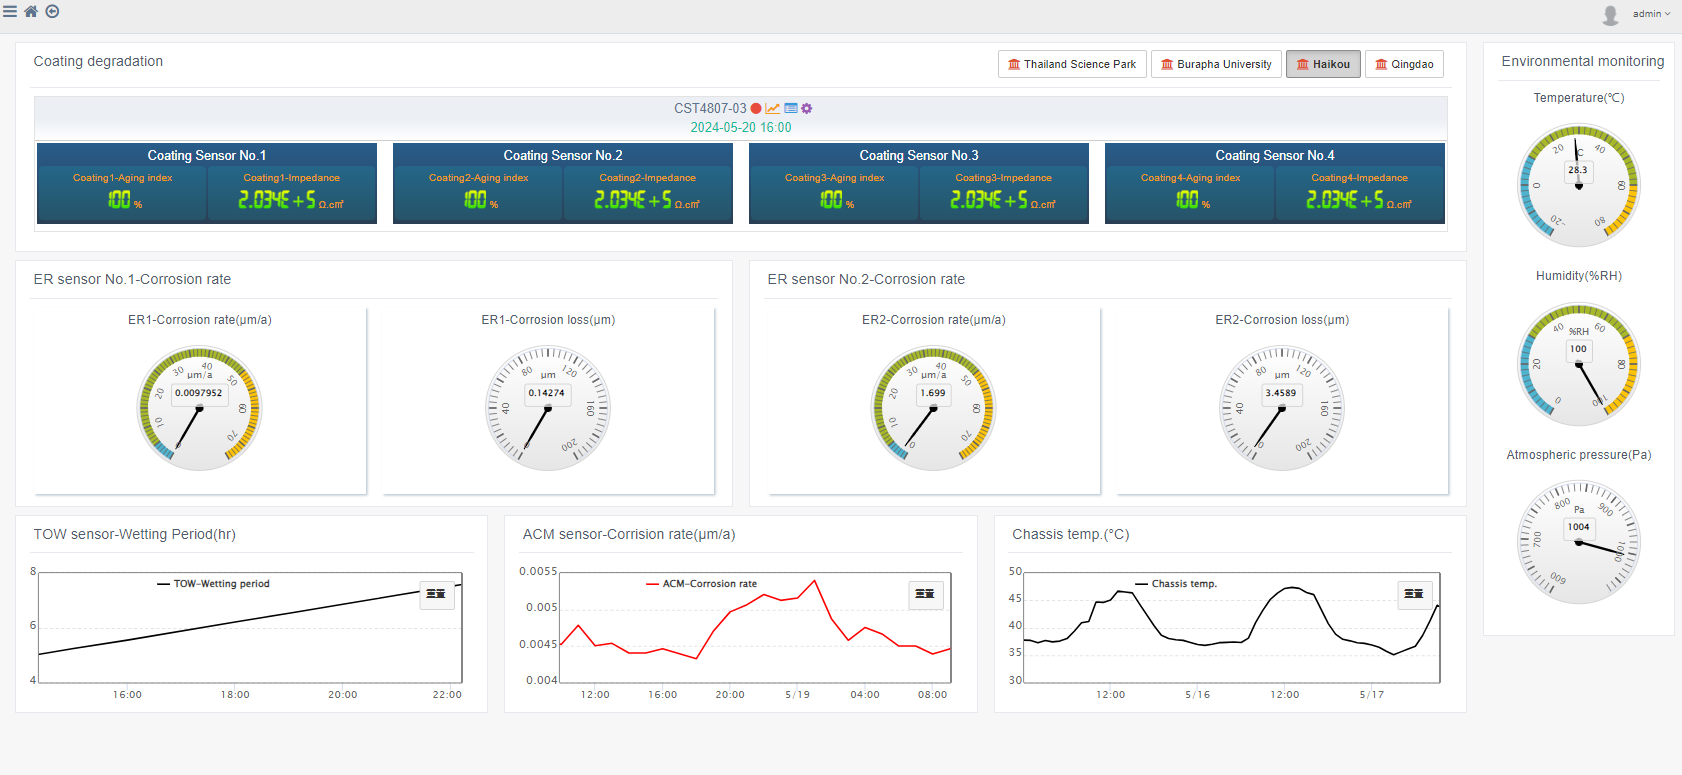The width and height of the screenshot is (1682, 775).
Task: Switch to the Thailand Science Park site
Action: click(1072, 64)
